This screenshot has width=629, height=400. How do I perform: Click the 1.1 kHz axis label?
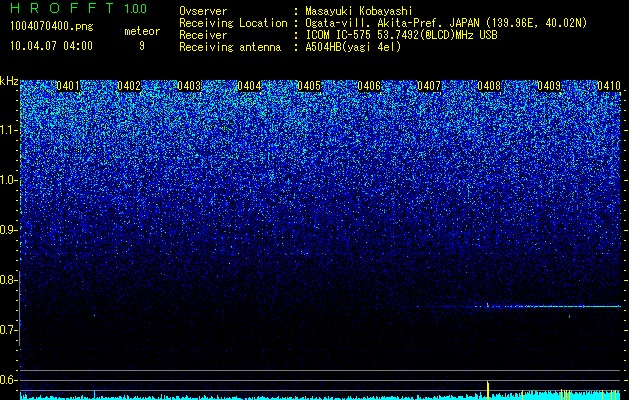pos(8,130)
